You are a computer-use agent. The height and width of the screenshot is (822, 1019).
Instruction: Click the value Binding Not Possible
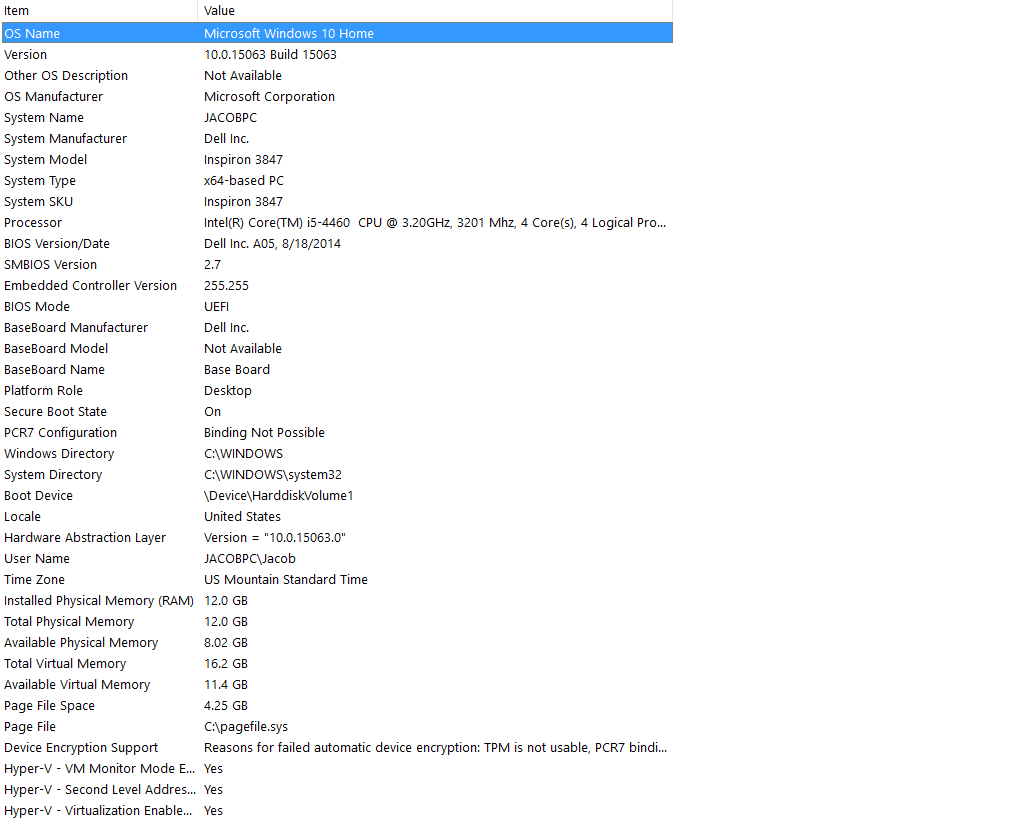pos(264,433)
